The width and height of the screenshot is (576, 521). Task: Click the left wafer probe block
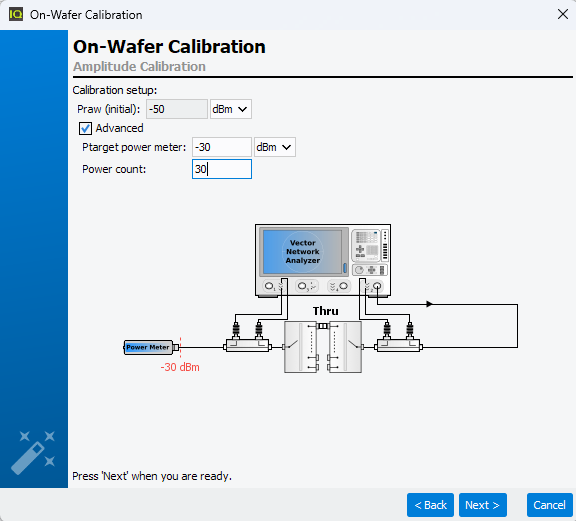point(301,347)
